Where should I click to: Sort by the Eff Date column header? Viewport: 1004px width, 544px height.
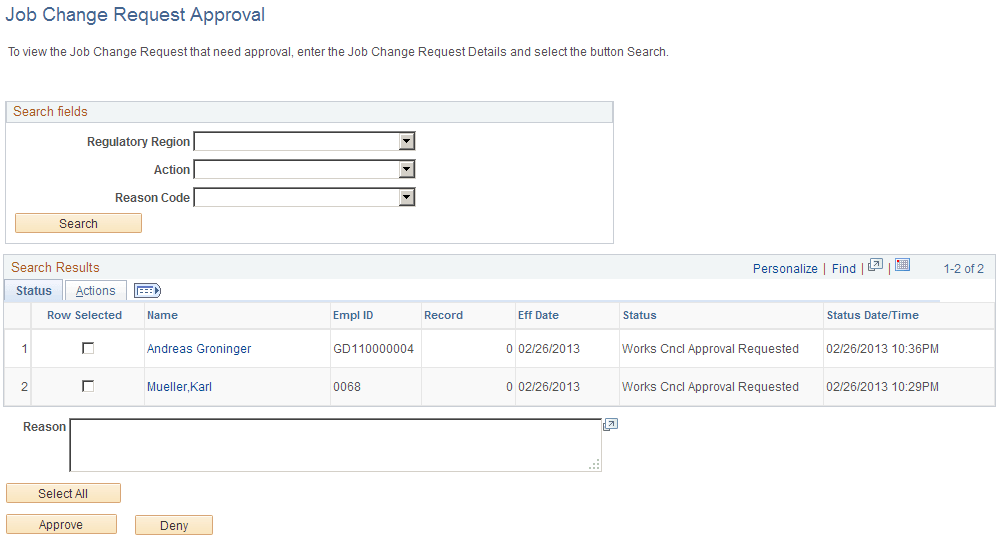[x=538, y=315]
